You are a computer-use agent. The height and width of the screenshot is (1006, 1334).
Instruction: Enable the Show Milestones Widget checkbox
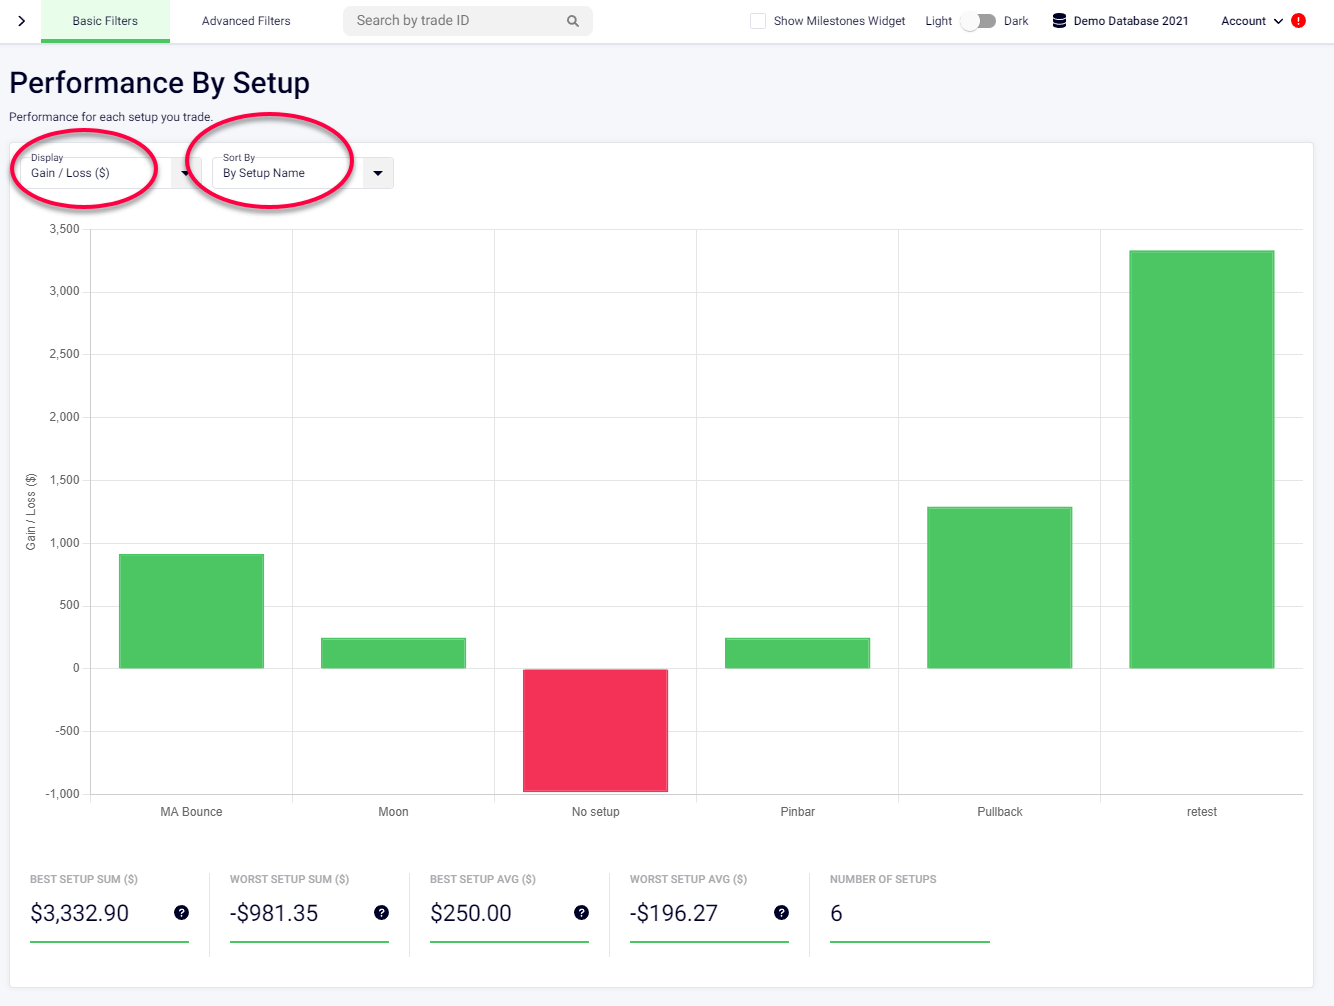[x=757, y=20]
